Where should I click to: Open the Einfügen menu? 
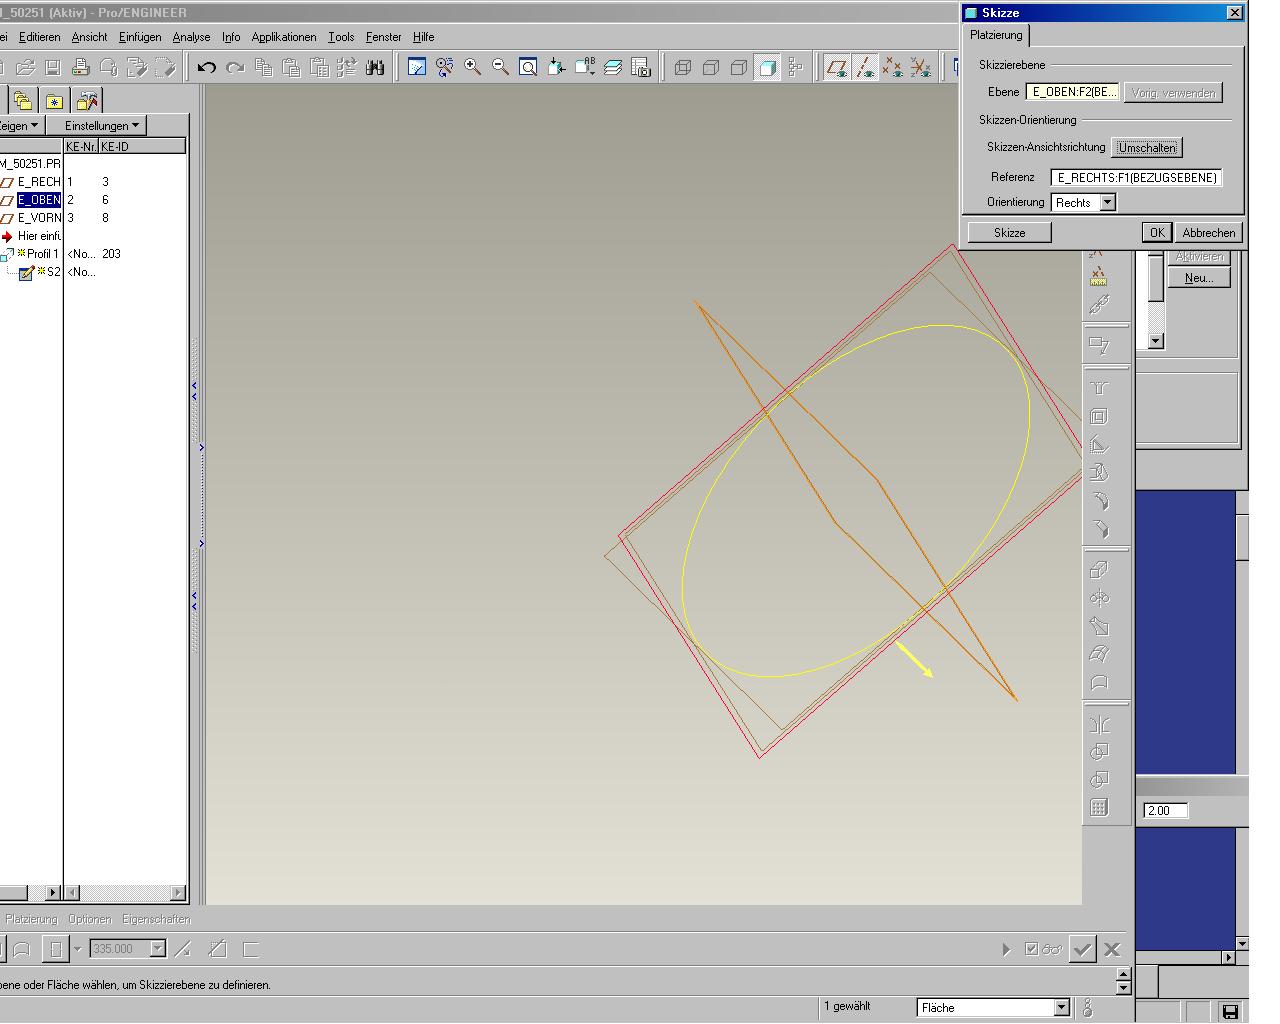pos(140,37)
